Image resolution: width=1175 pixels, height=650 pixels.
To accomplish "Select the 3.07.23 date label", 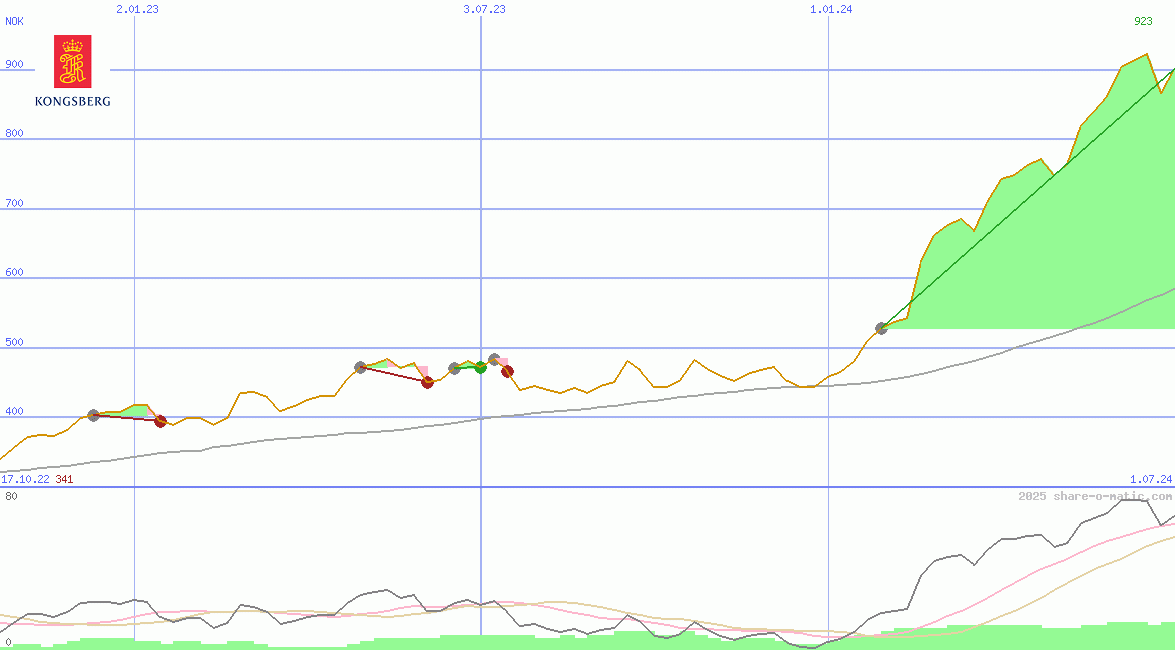I will click(484, 9).
